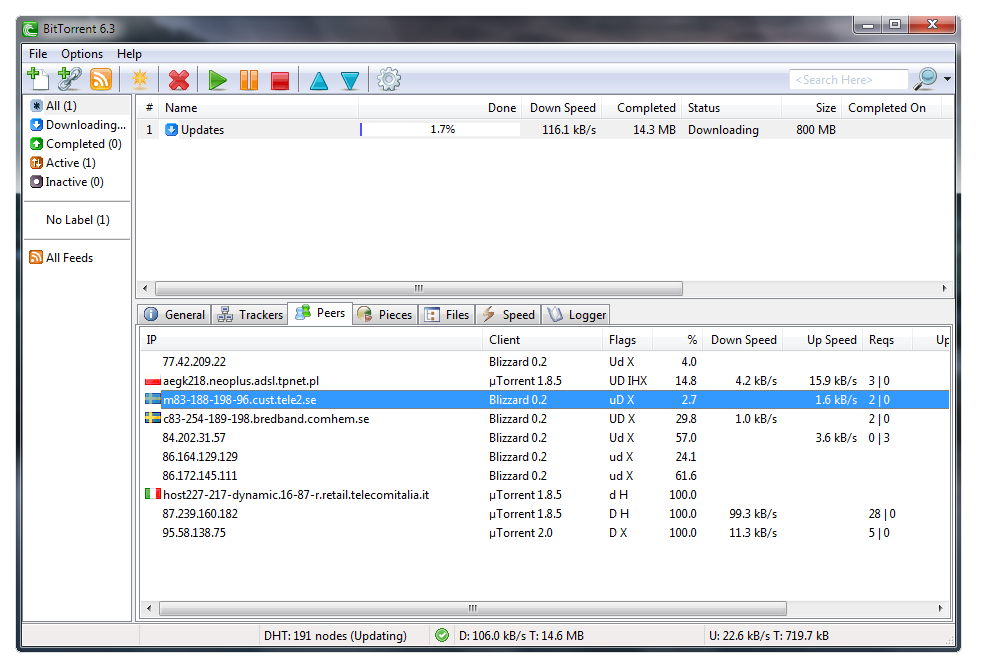
Task: Open the RSS feed toolbar icon
Action: [101, 79]
